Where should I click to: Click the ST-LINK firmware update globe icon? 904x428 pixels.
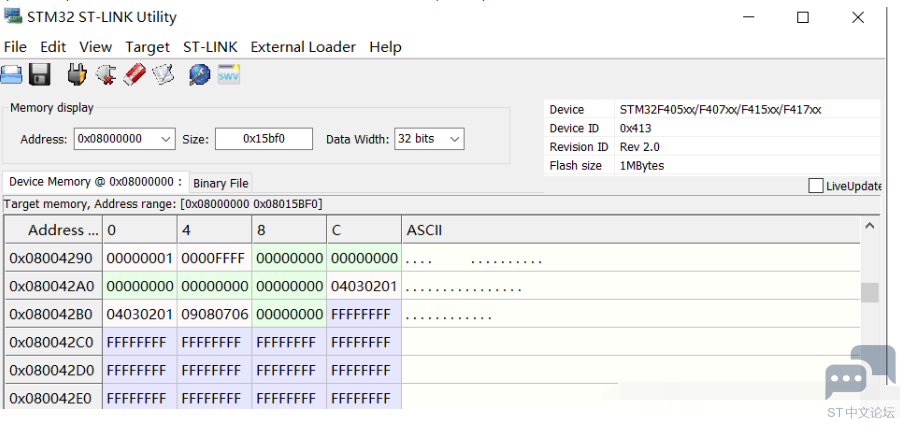tap(199, 75)
